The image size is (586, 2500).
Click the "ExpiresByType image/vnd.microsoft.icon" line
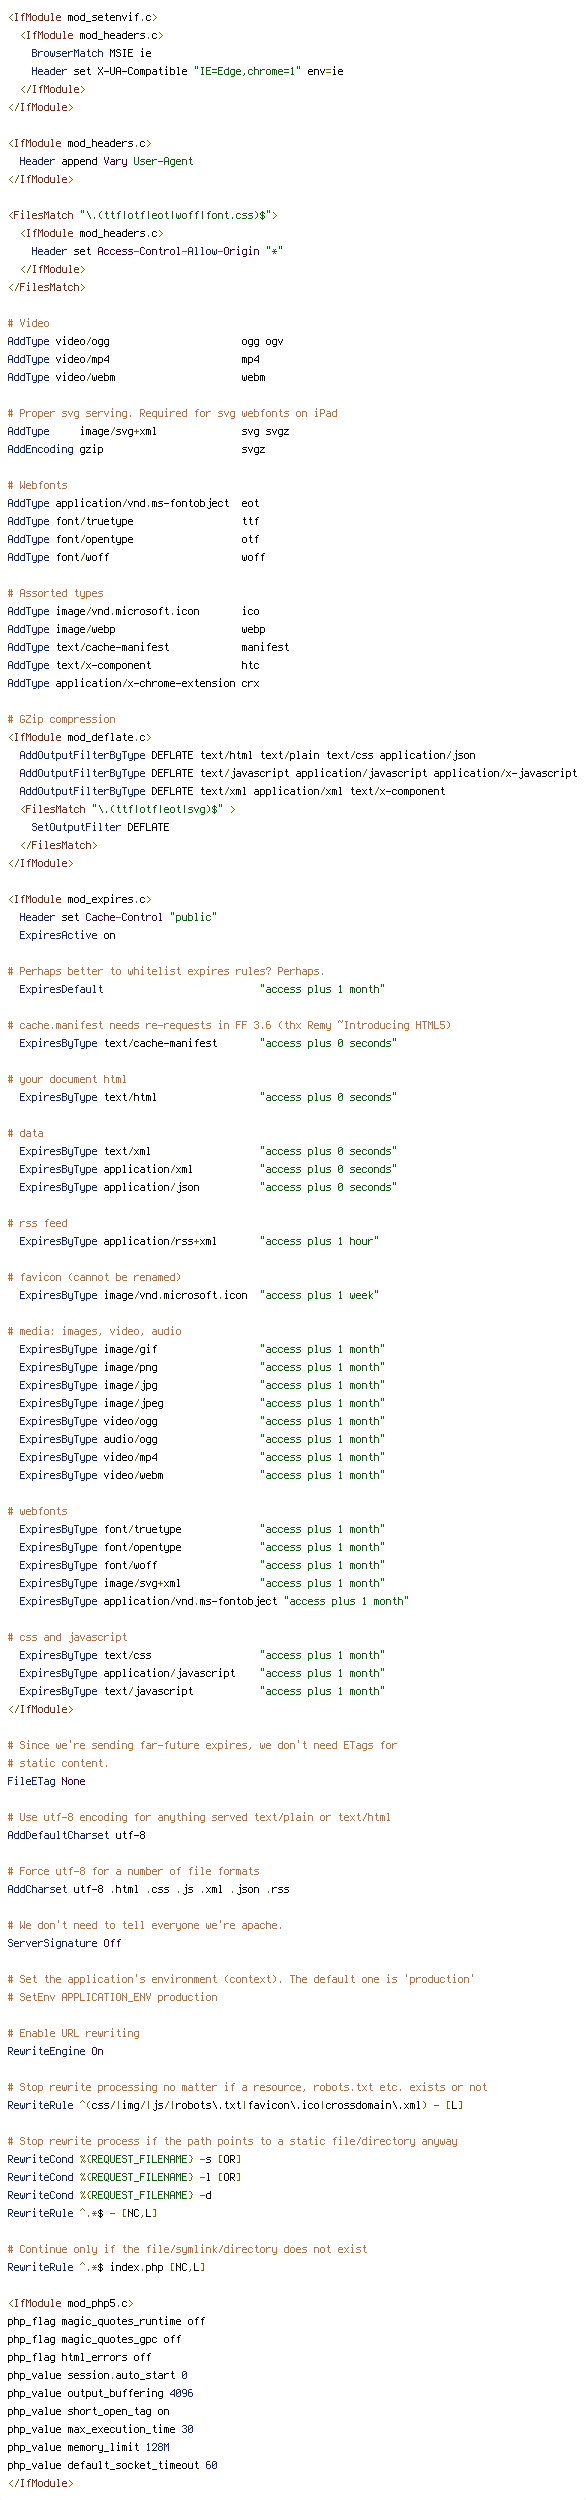199,1295
